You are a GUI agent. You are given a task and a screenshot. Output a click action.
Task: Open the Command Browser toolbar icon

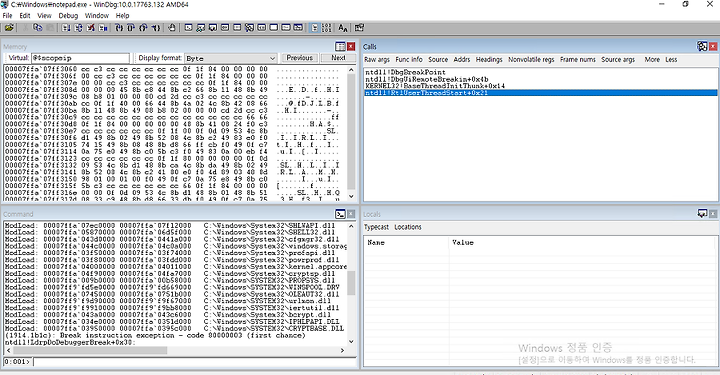tap(298, 28)
